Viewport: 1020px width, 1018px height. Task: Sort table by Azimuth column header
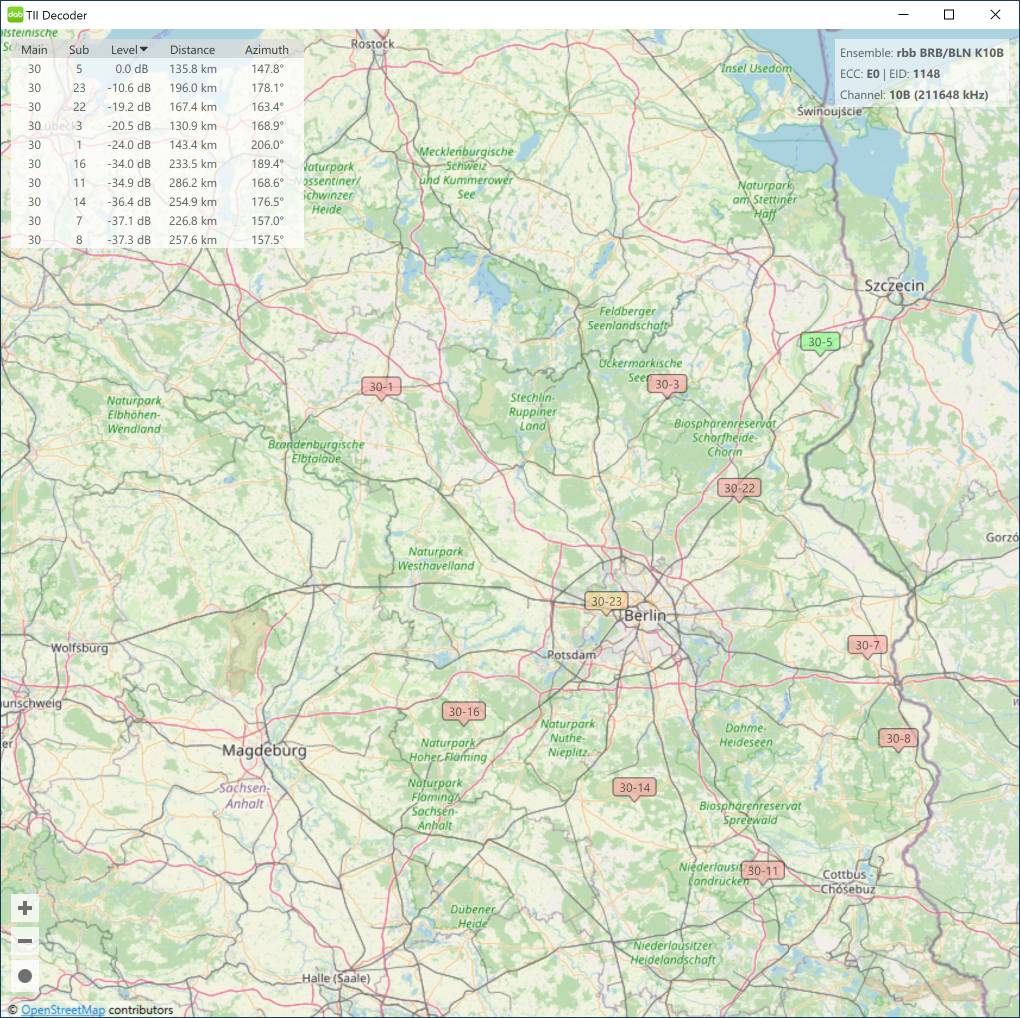pos(266,49)
